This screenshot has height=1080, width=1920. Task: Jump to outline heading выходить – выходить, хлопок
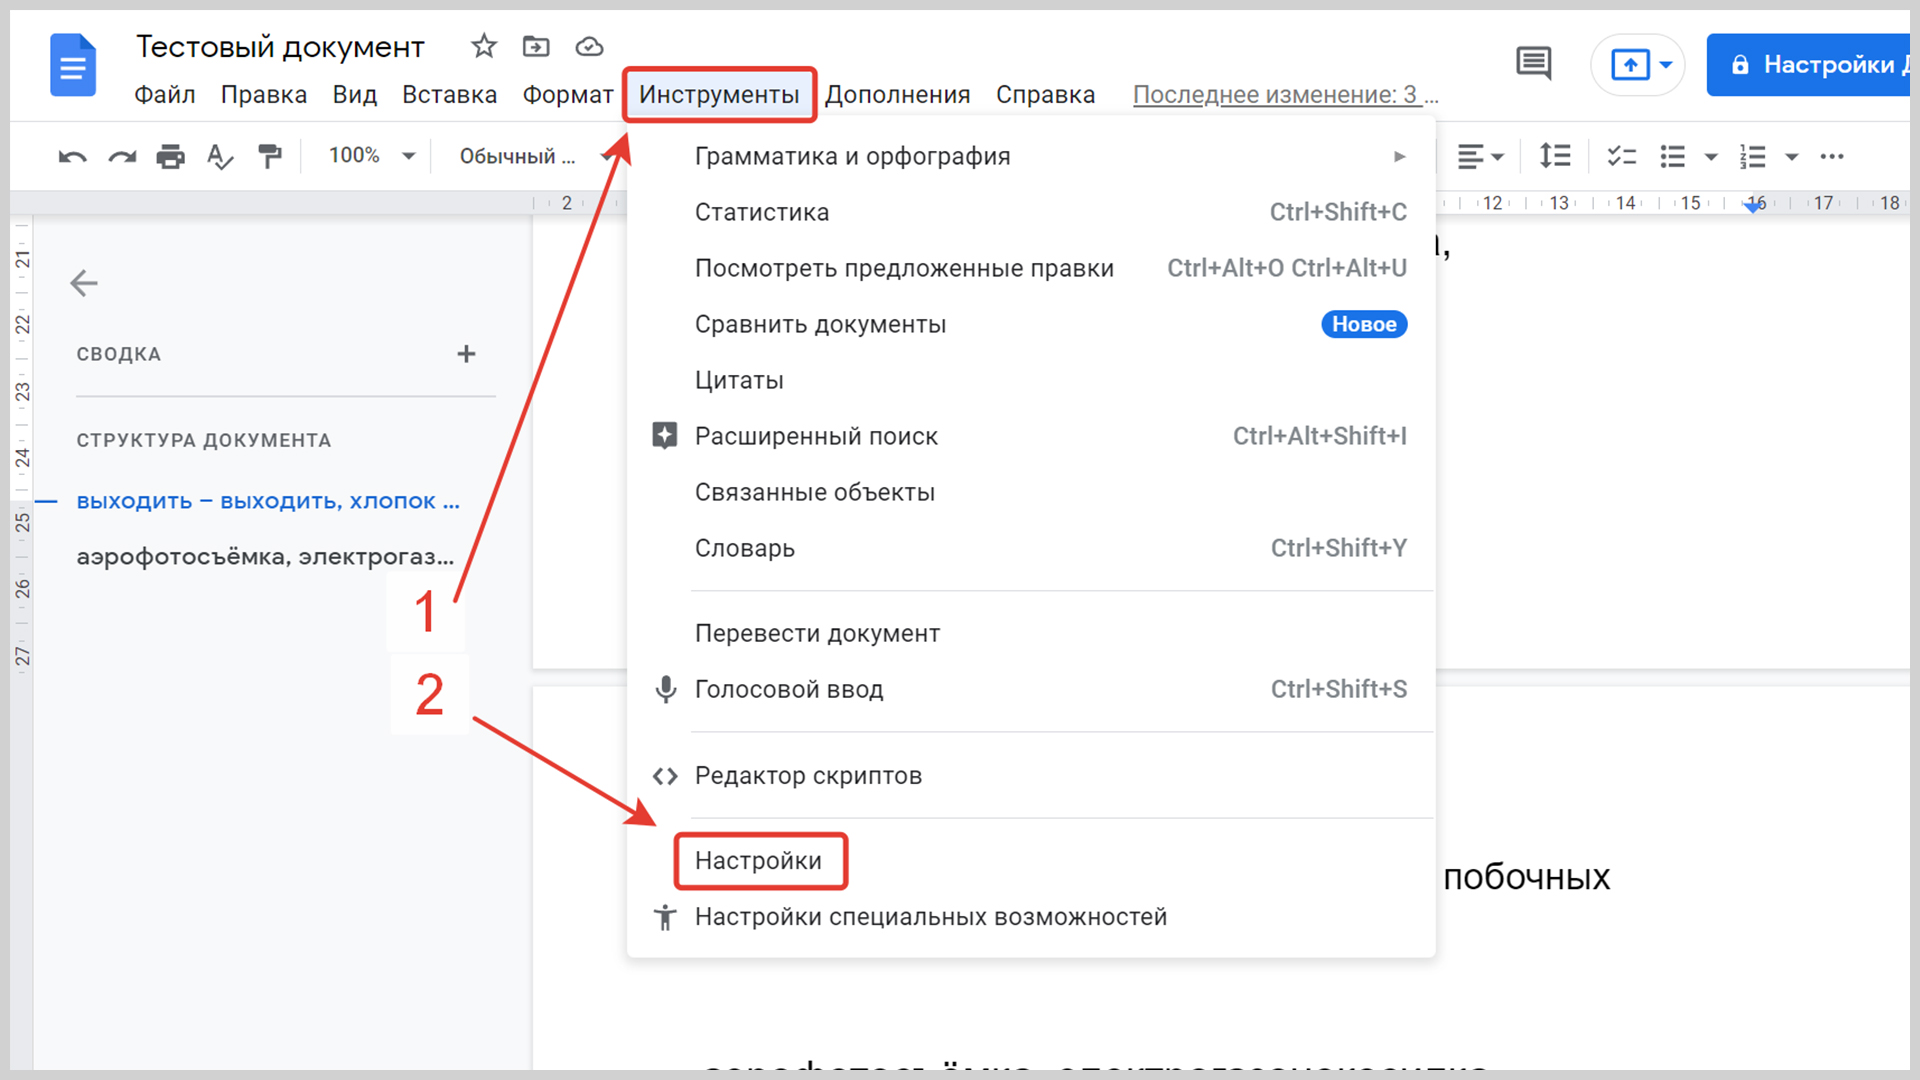[268, 501]
